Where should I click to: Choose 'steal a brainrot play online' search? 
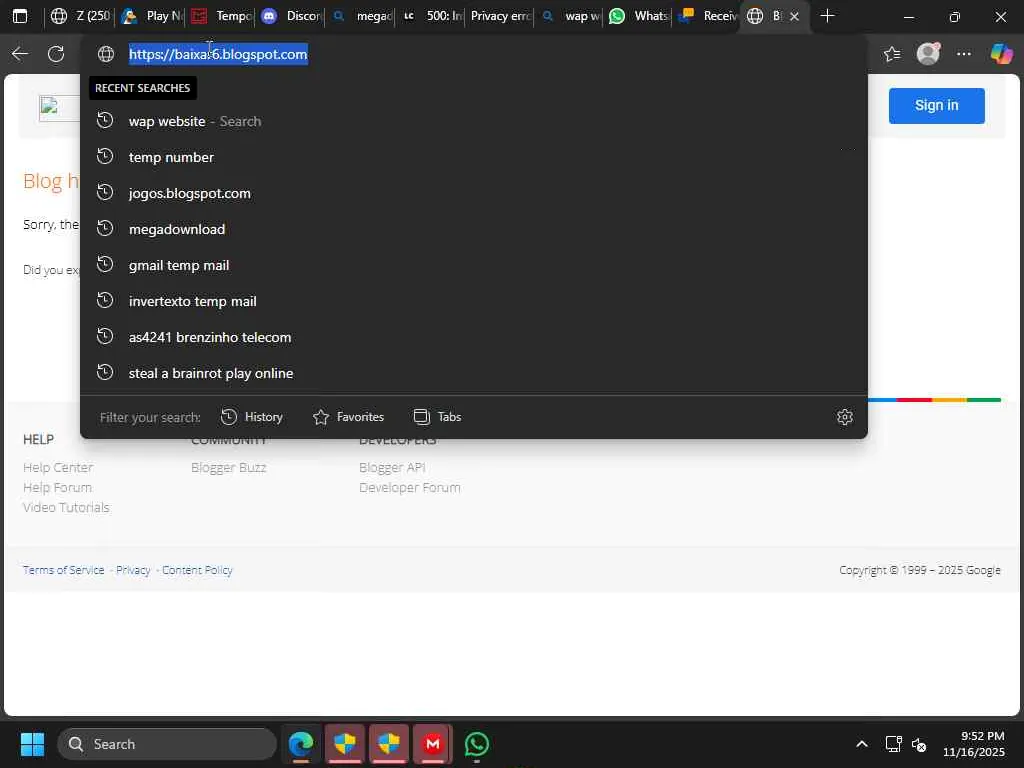click(473, 373)
